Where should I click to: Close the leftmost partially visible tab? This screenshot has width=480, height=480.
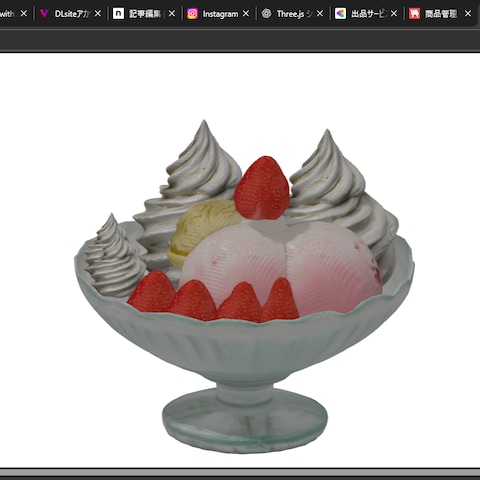point(24,14)
